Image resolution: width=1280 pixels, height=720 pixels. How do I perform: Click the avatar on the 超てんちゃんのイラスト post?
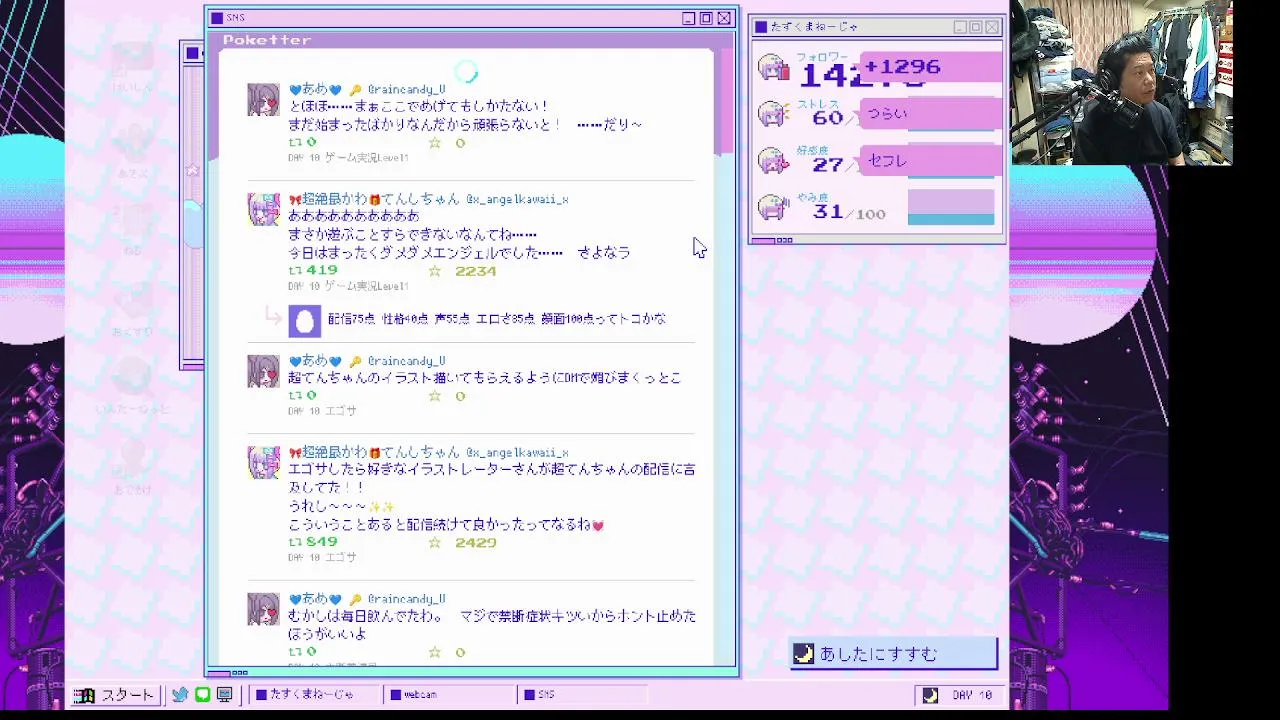264,371
